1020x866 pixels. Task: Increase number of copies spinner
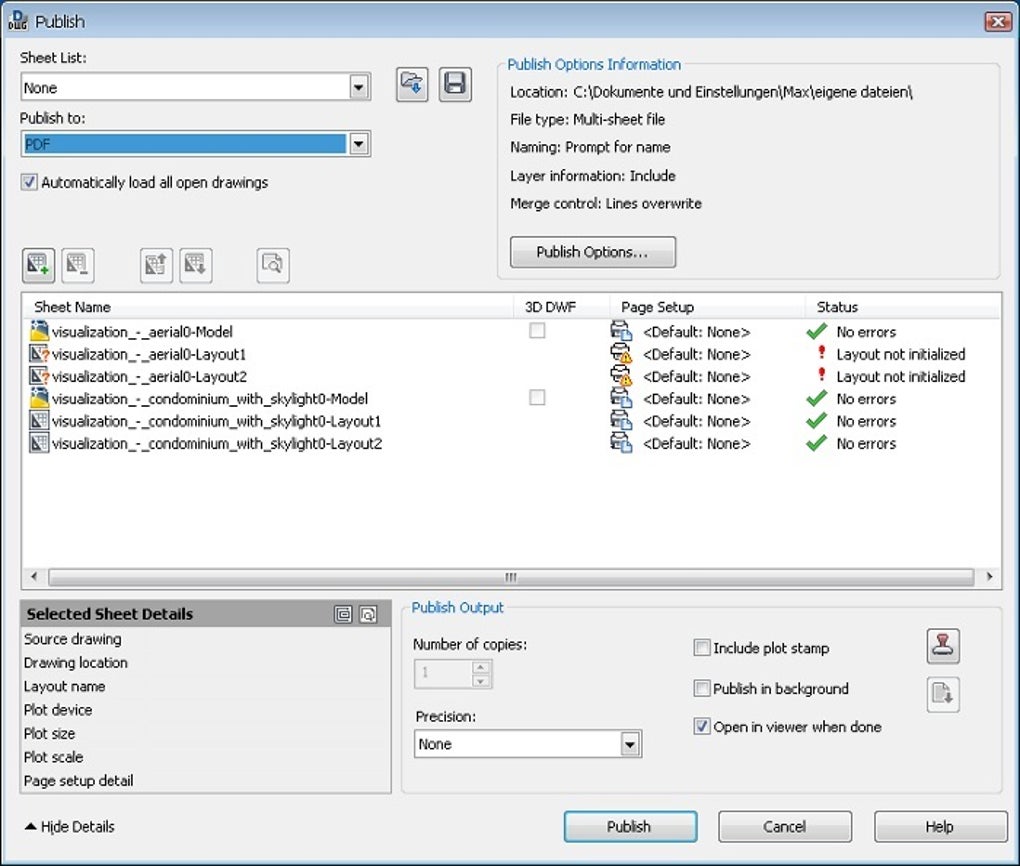point(480,667)
